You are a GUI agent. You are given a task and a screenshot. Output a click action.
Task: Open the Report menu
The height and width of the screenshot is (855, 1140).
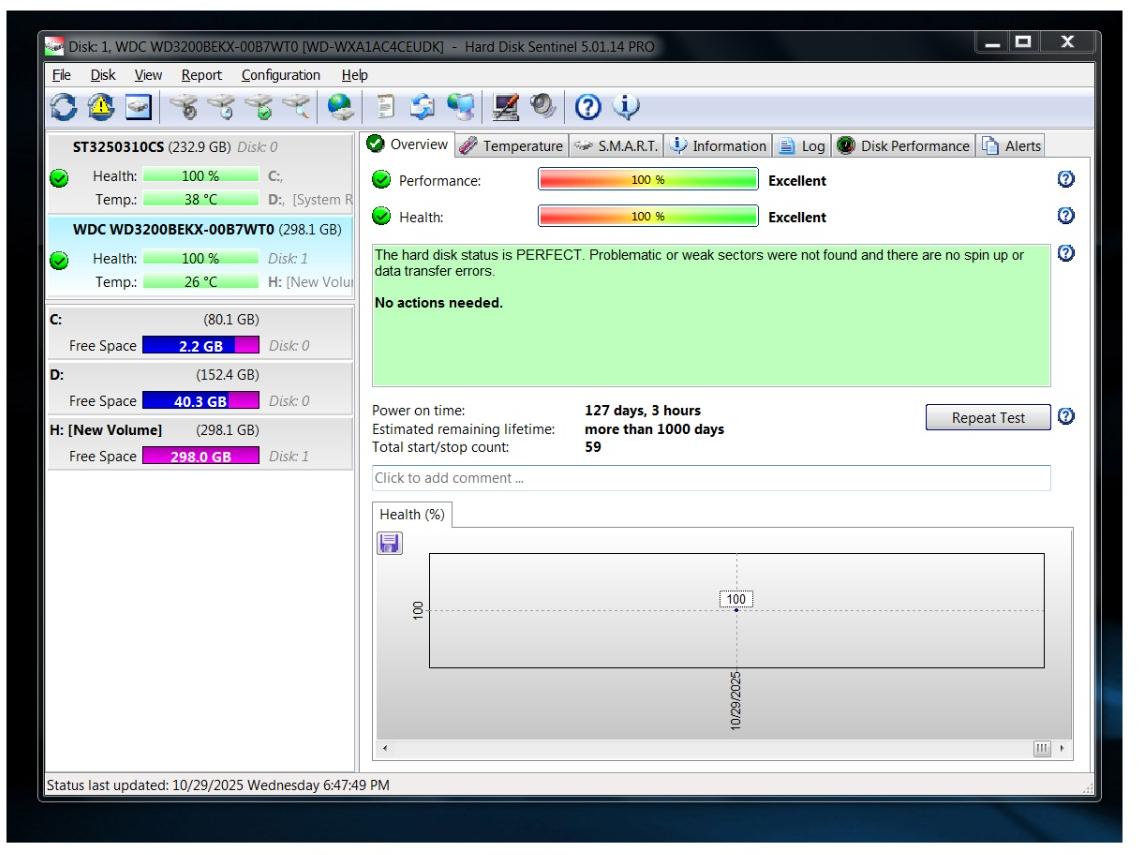coord(200,75)
